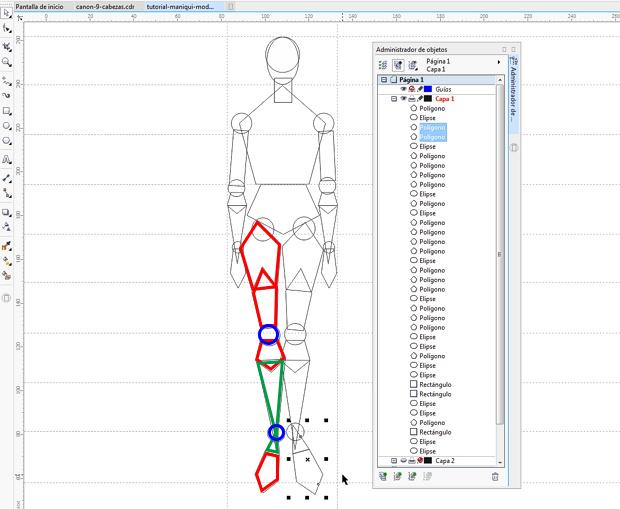
Task: Select the Capa 1 layer name
Action: 445,99
